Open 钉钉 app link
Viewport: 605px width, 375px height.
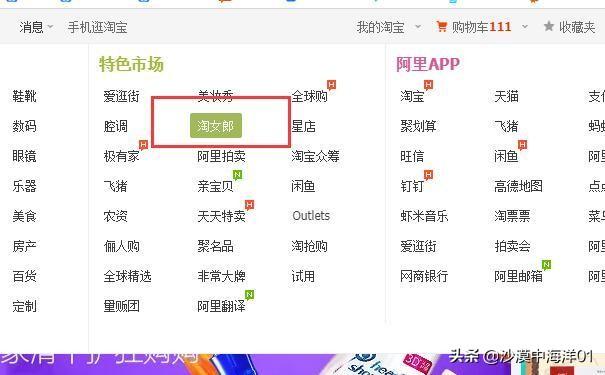[x=412, y=186]
